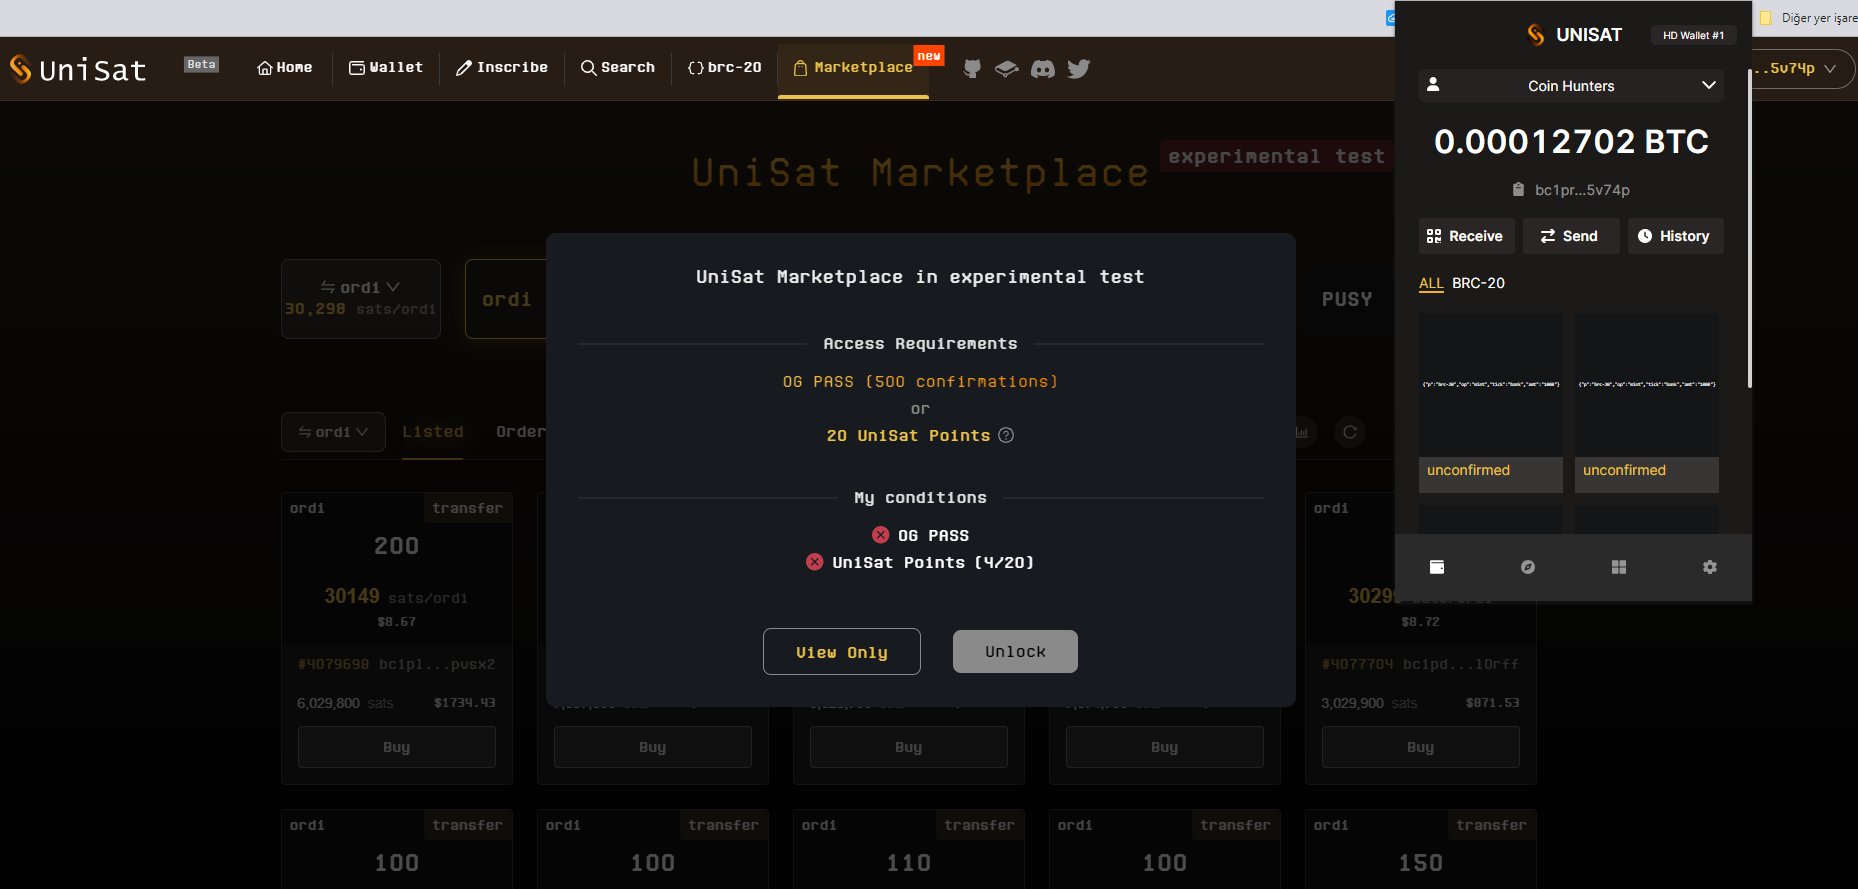Open wallet tab icon in popup footer
1858x889 pixels.
(x=1437, y=567)
